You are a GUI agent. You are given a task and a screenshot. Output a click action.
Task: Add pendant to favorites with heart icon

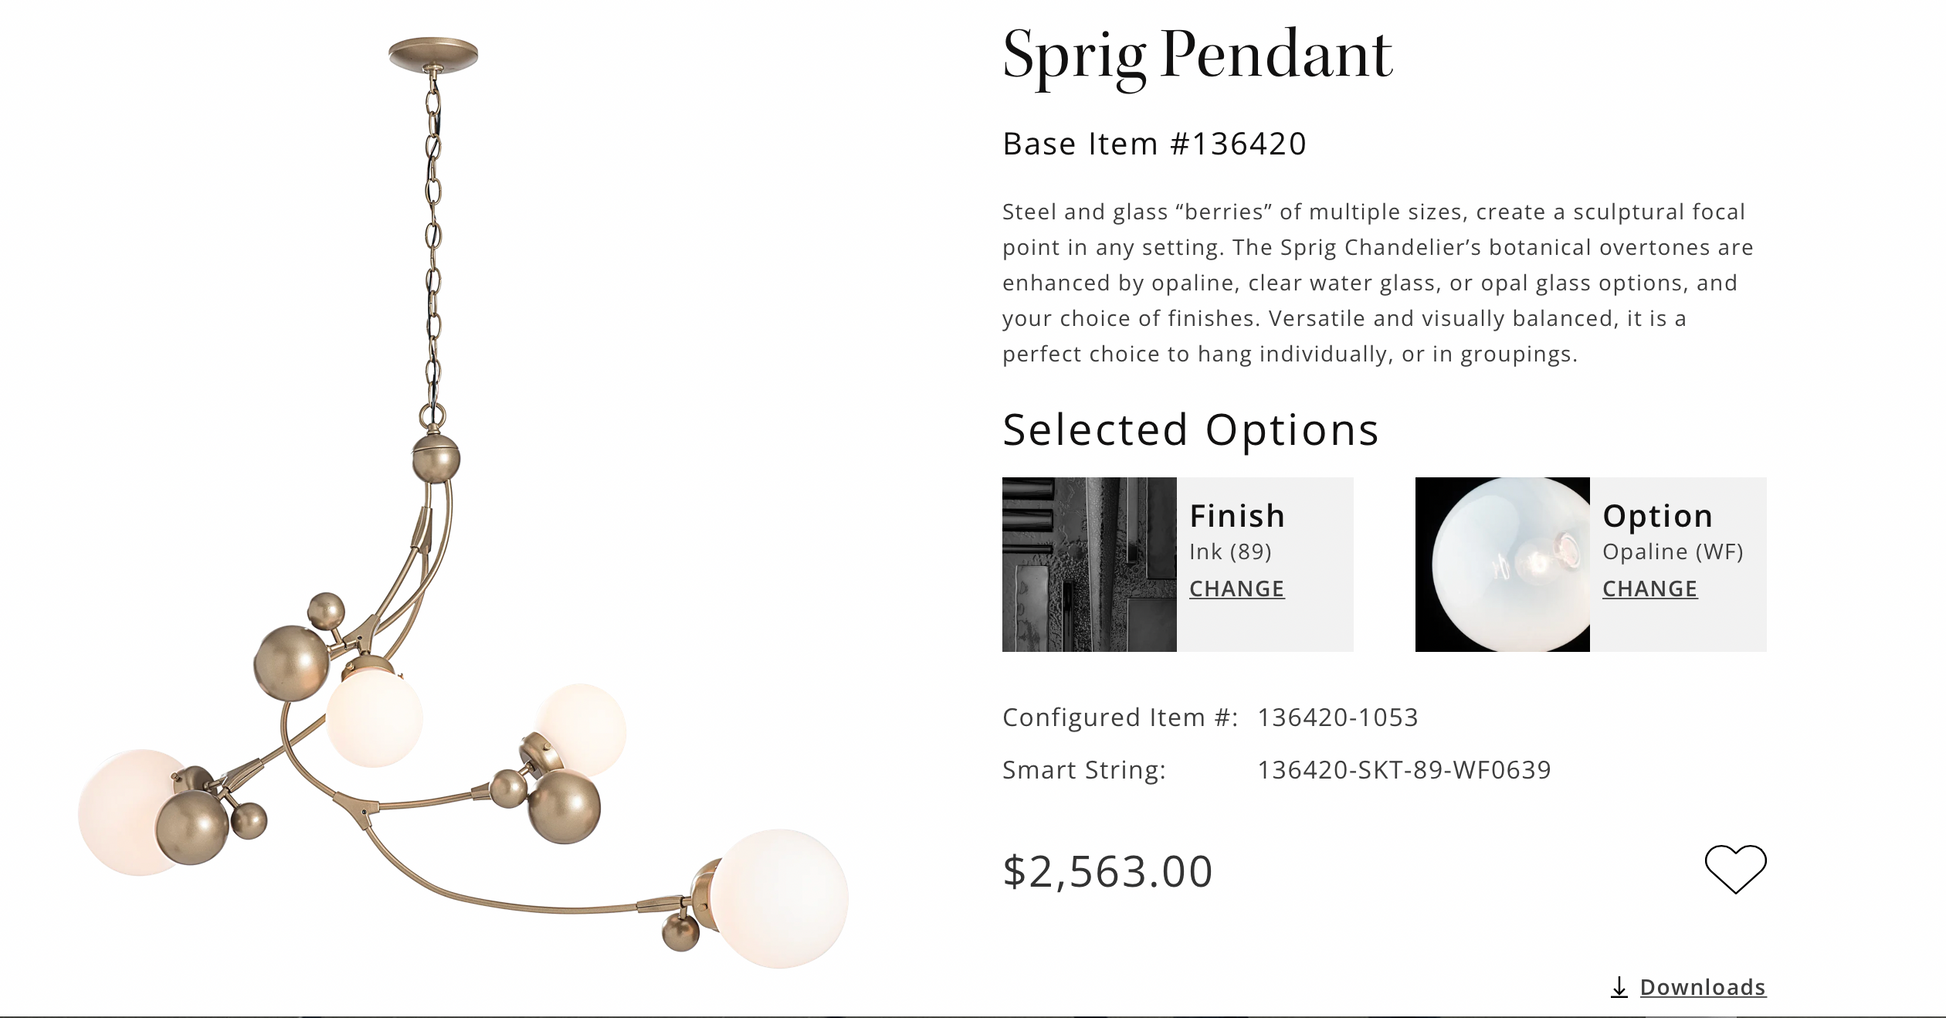[1735, 868]
